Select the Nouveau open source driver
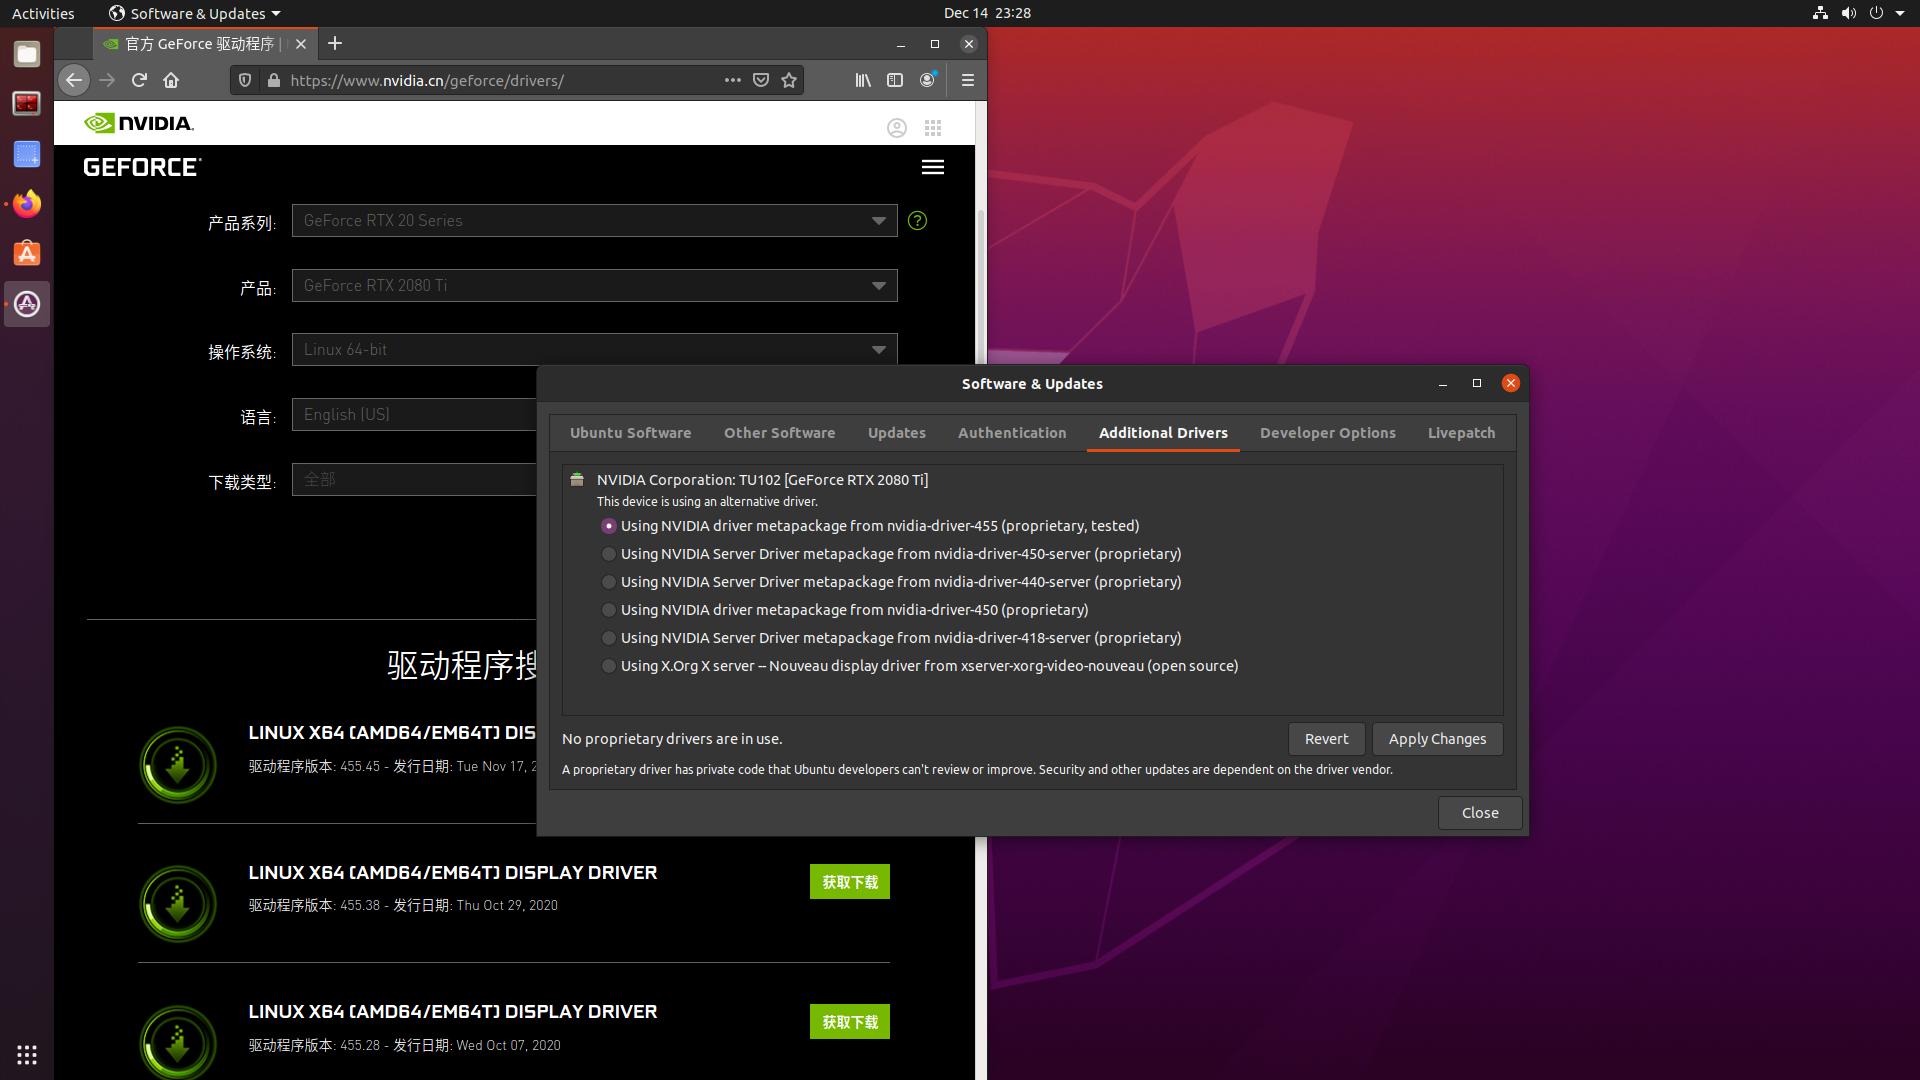This screenshot has height=1080, width=1920. pyautogui.click(x=608, y=666)
